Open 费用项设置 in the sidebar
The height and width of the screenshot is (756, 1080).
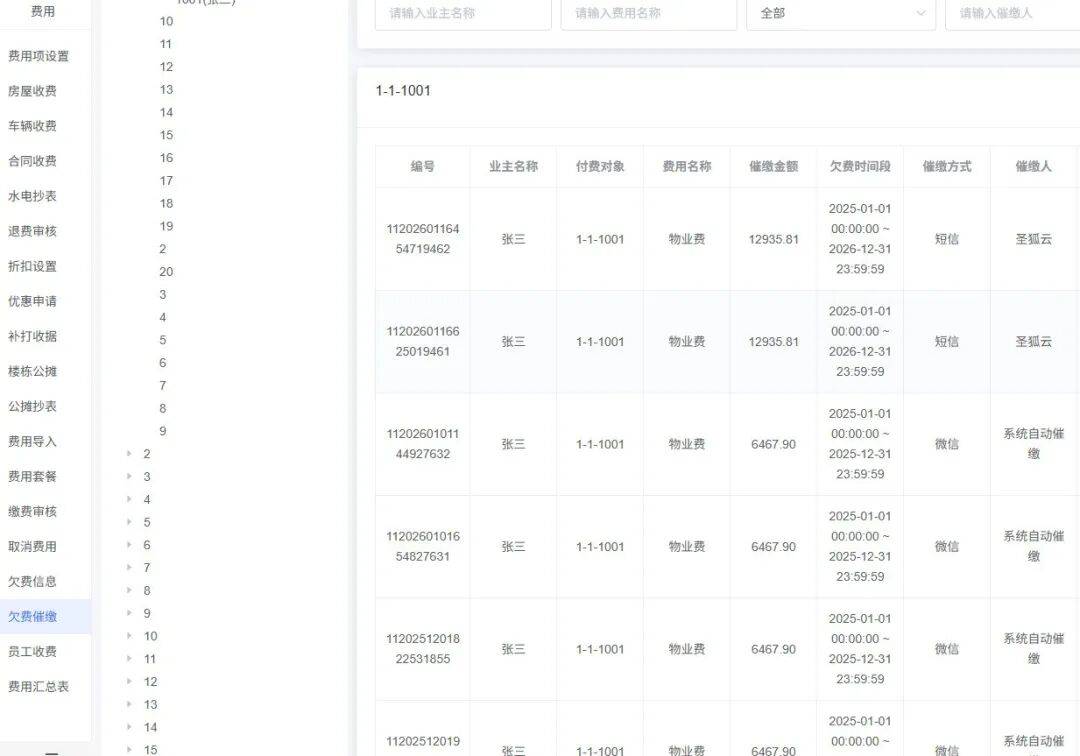tap(38, 56)
